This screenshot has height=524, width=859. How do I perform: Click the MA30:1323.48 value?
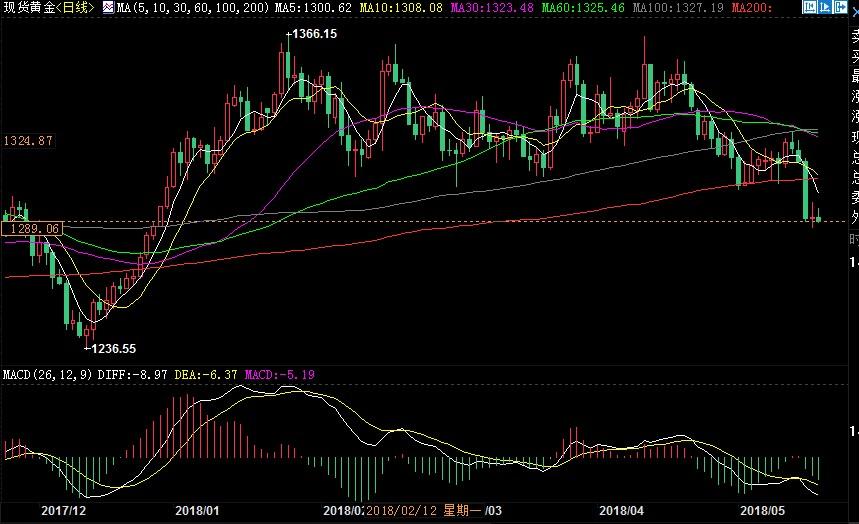(x=492, y=7)
